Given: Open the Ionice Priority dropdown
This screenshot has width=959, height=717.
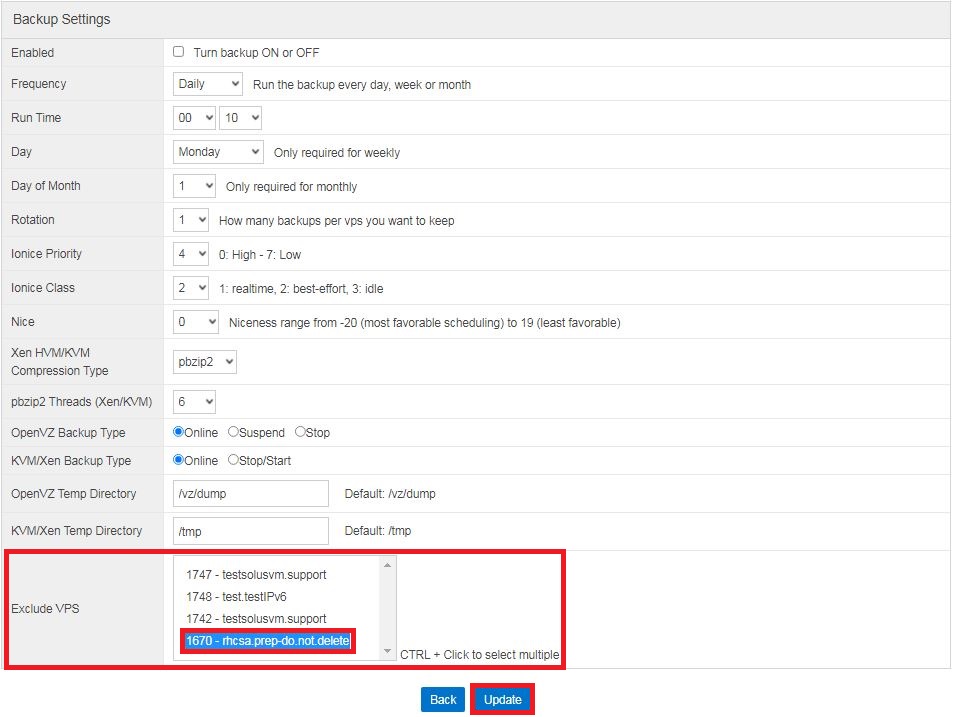Looking at the screenshot, I should 191,254.
